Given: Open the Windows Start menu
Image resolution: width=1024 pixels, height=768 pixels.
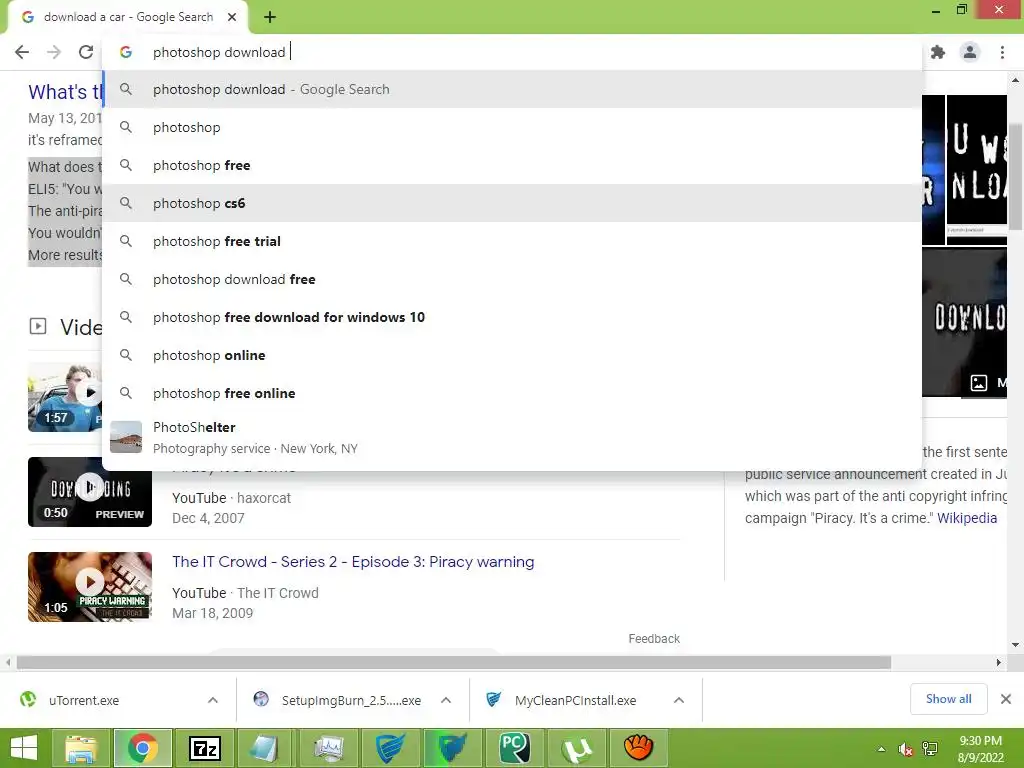Looking at the screenshot, I should (x=24, y=748).
